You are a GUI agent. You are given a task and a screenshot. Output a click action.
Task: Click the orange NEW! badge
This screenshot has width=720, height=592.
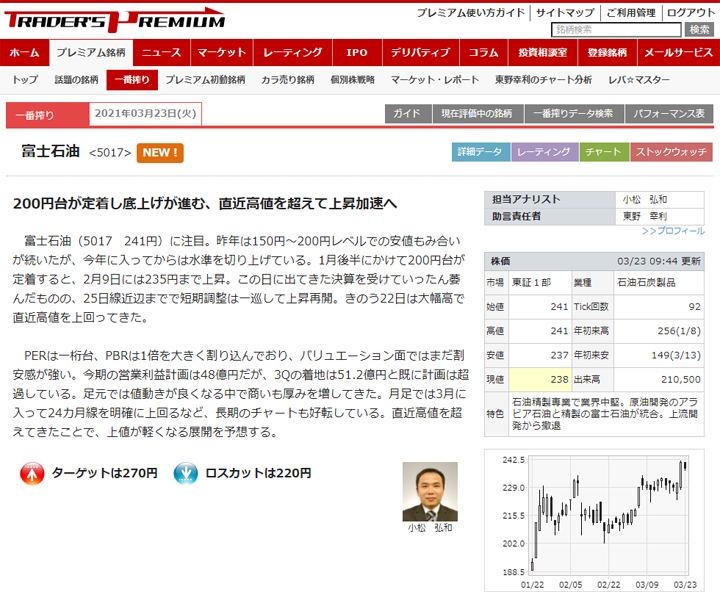tap(160, 153)
